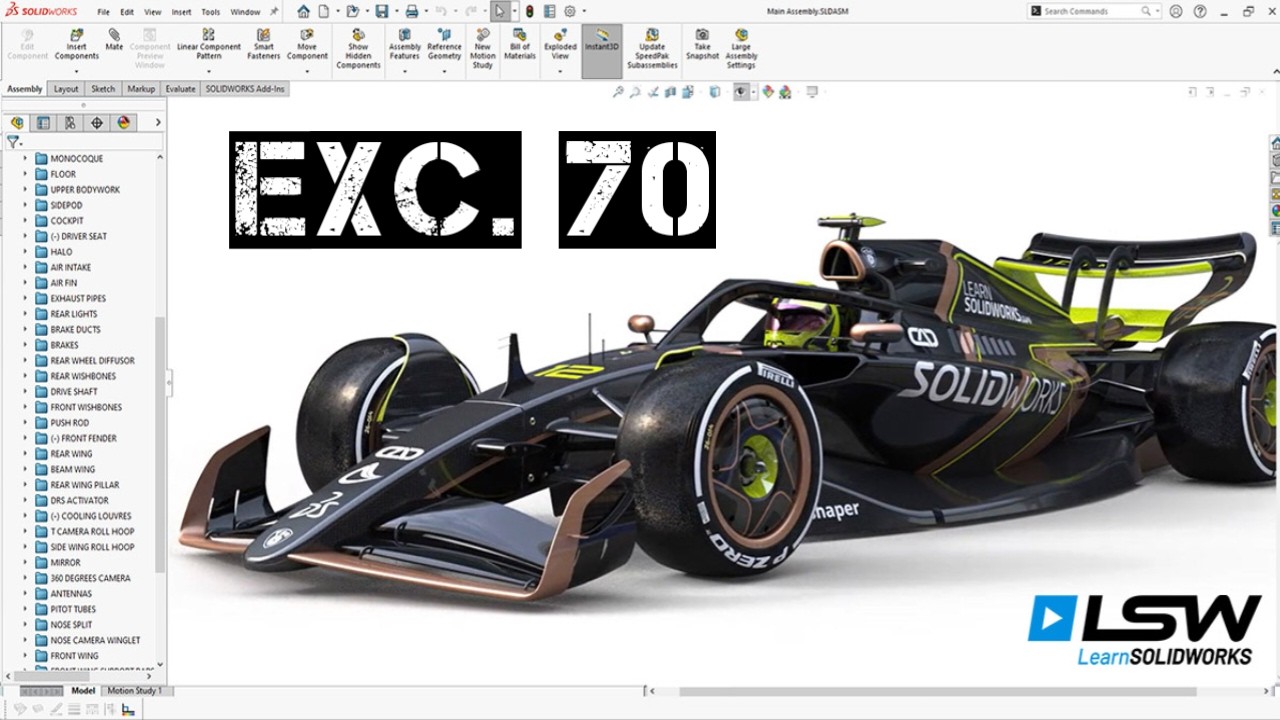This screenshot has width=1280, height=720.
Task: Click the Help question mark icon
Action: tap(1200, 11)
